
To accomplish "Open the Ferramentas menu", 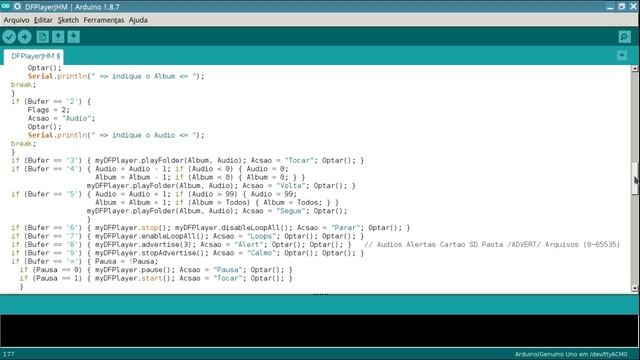I will (x=104, y=20).
